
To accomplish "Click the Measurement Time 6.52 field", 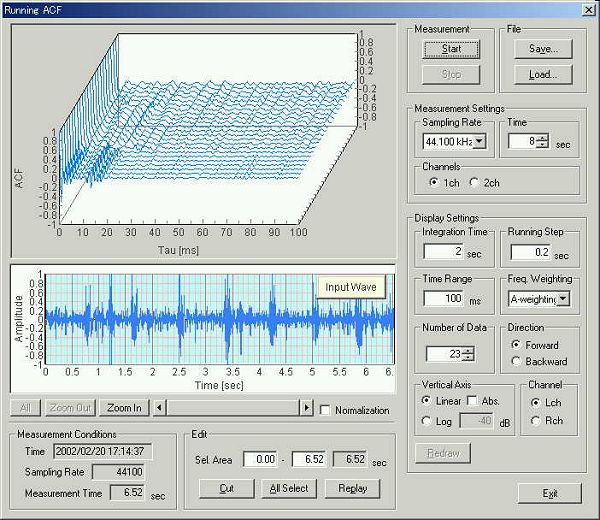I will [x=127, y=492].
